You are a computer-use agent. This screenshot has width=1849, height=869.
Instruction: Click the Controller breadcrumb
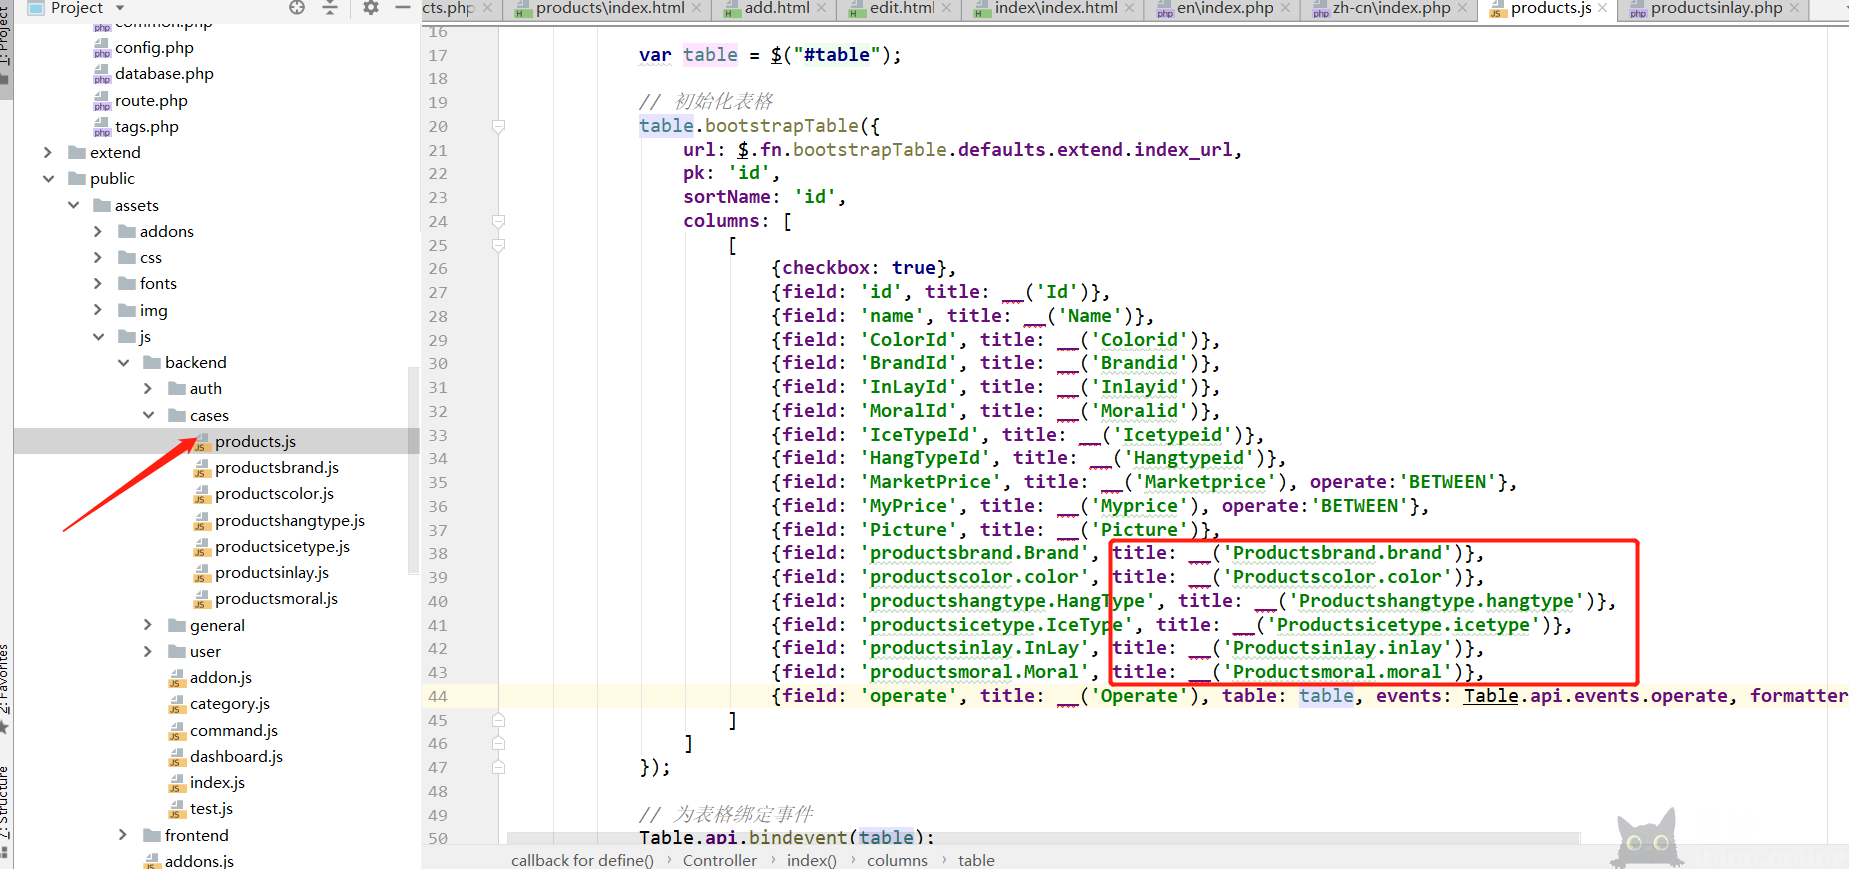pyautogui.click(x=719, y=860)
